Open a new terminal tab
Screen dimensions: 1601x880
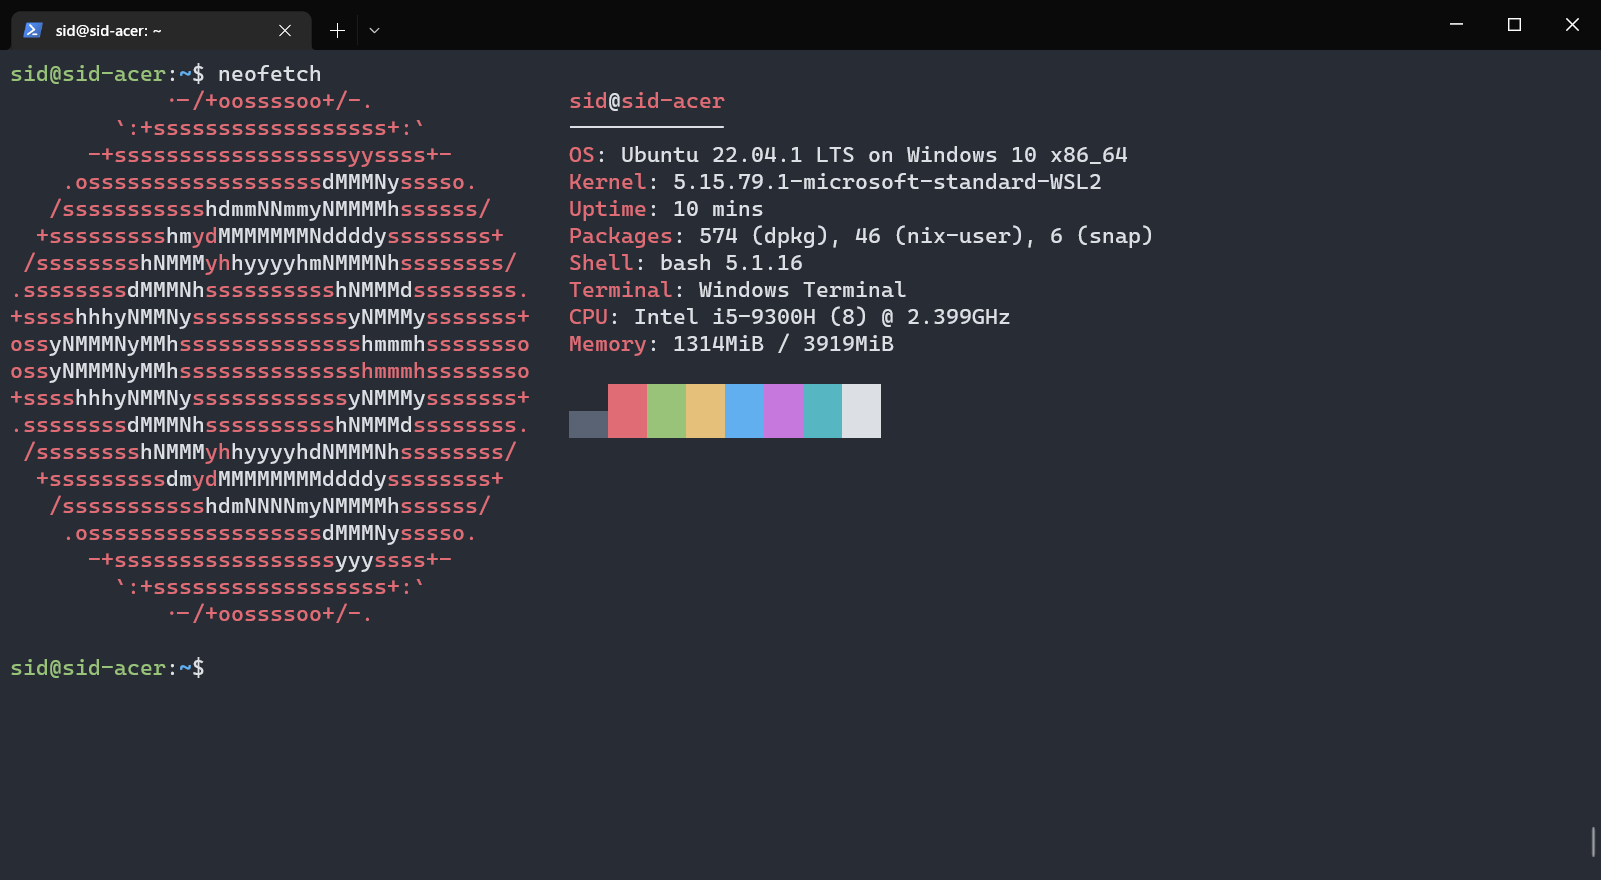[x=337, y=31]
